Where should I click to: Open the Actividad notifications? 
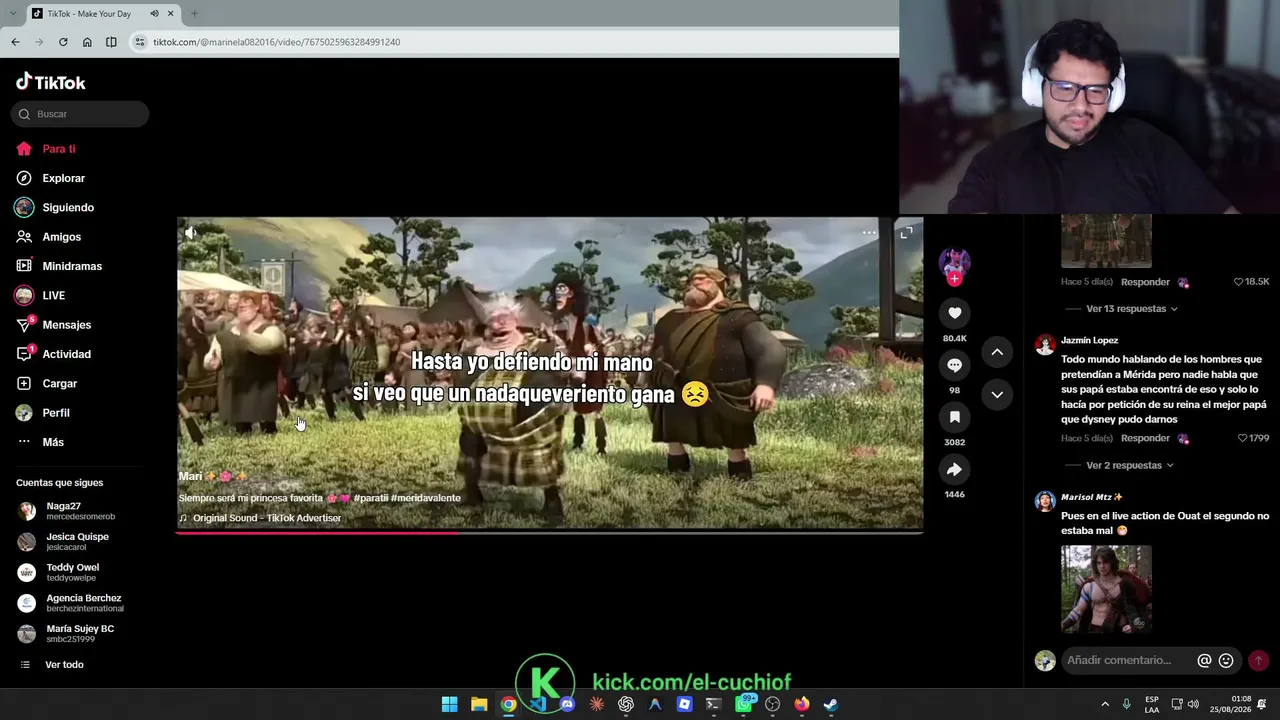(66, 354)
